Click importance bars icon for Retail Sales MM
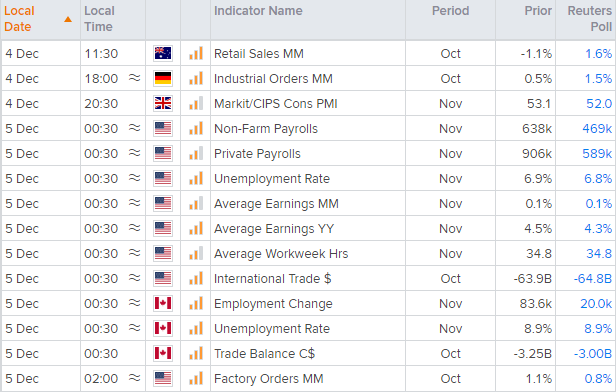 pos(196,53)
